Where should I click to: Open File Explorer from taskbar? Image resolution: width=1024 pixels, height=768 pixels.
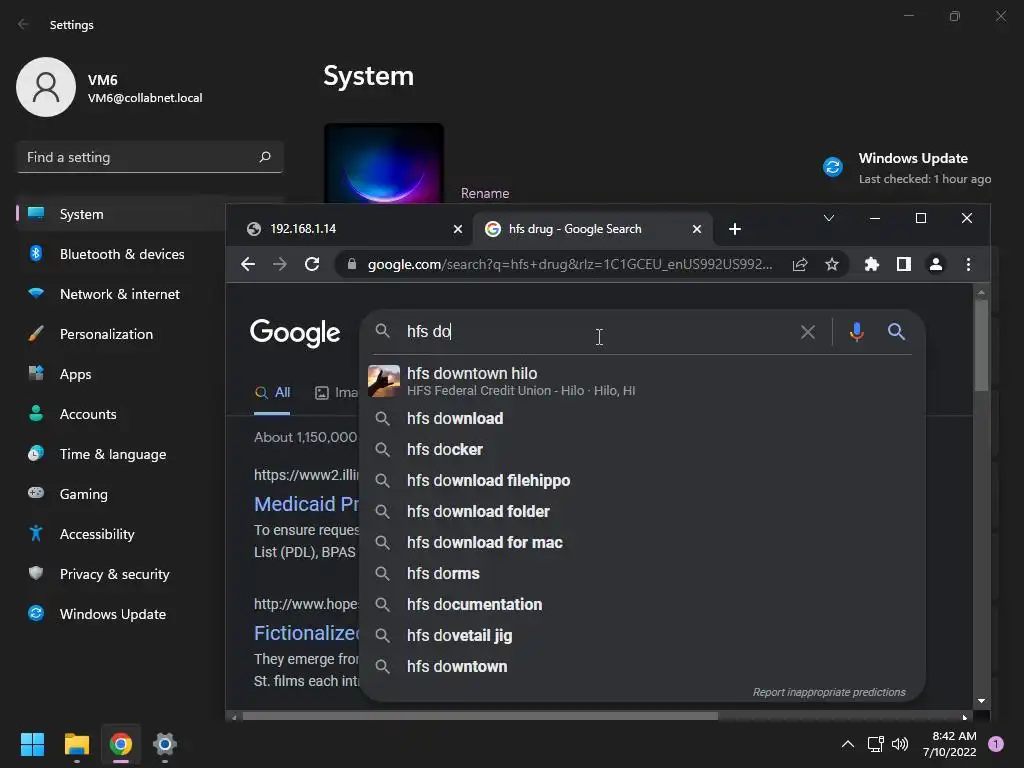[76, 744]
